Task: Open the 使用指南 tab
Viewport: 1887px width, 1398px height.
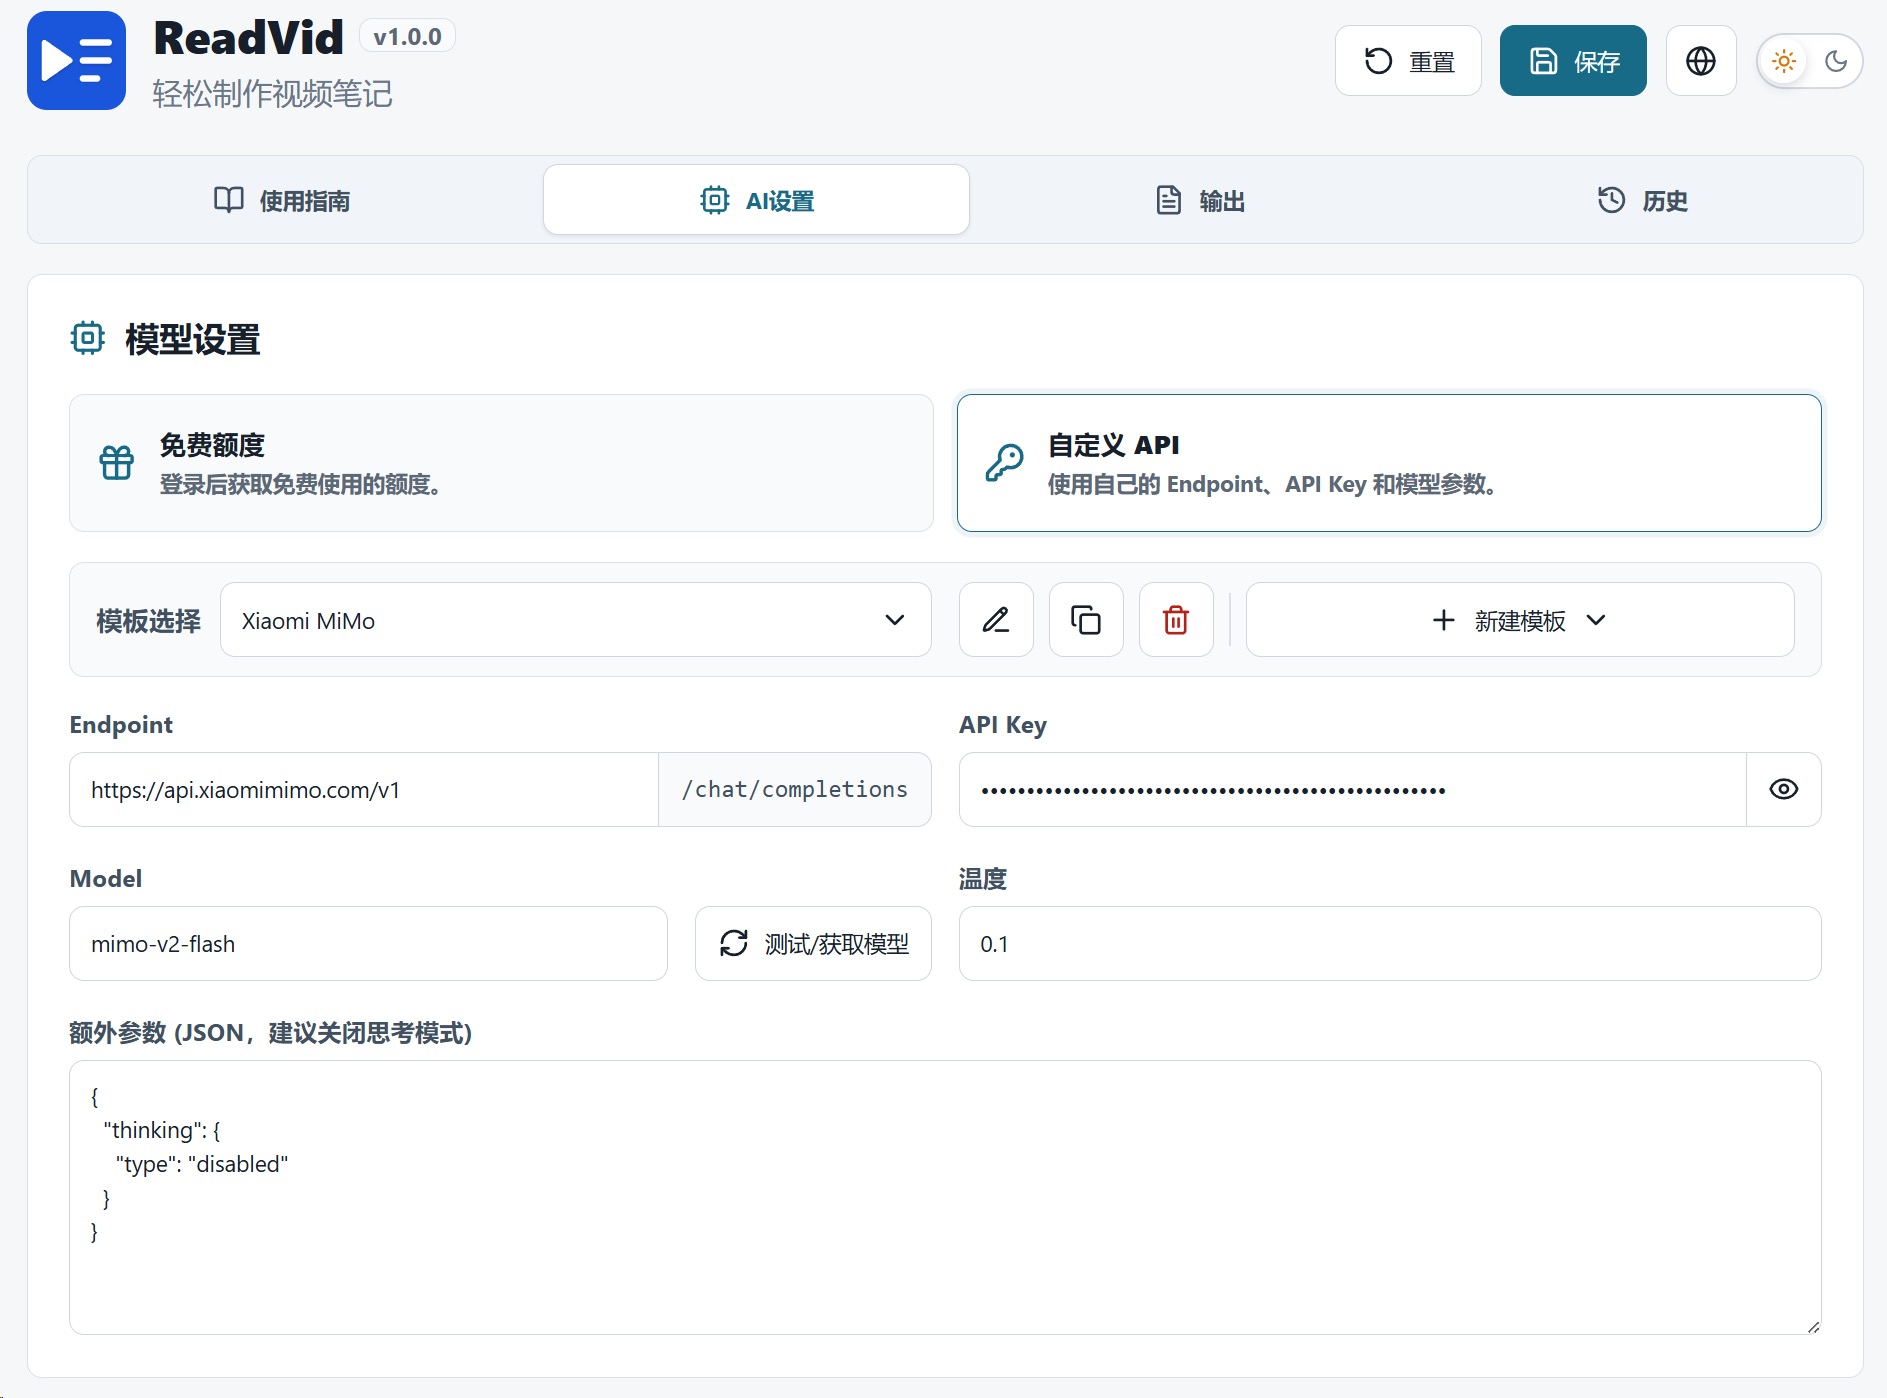Action: pos(282,200)
